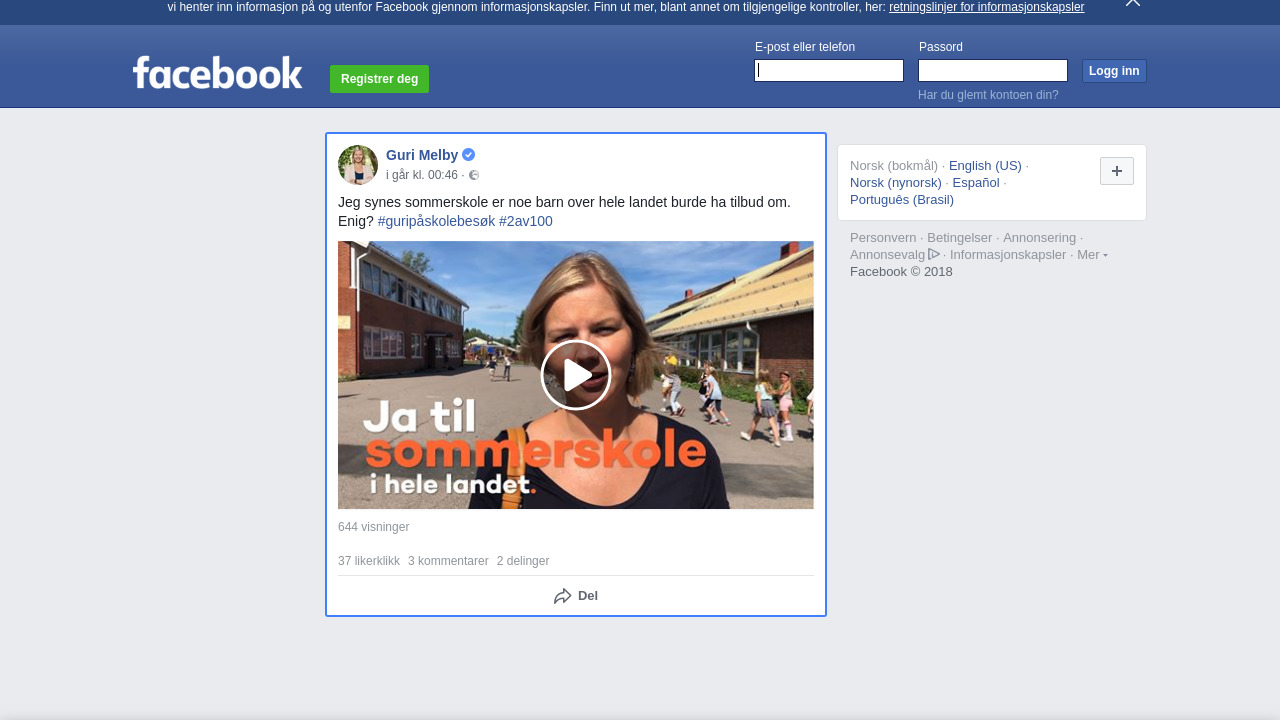Open the Har du glemt kontoen din link
1280x720 pixels.
[x=988, y=95]
